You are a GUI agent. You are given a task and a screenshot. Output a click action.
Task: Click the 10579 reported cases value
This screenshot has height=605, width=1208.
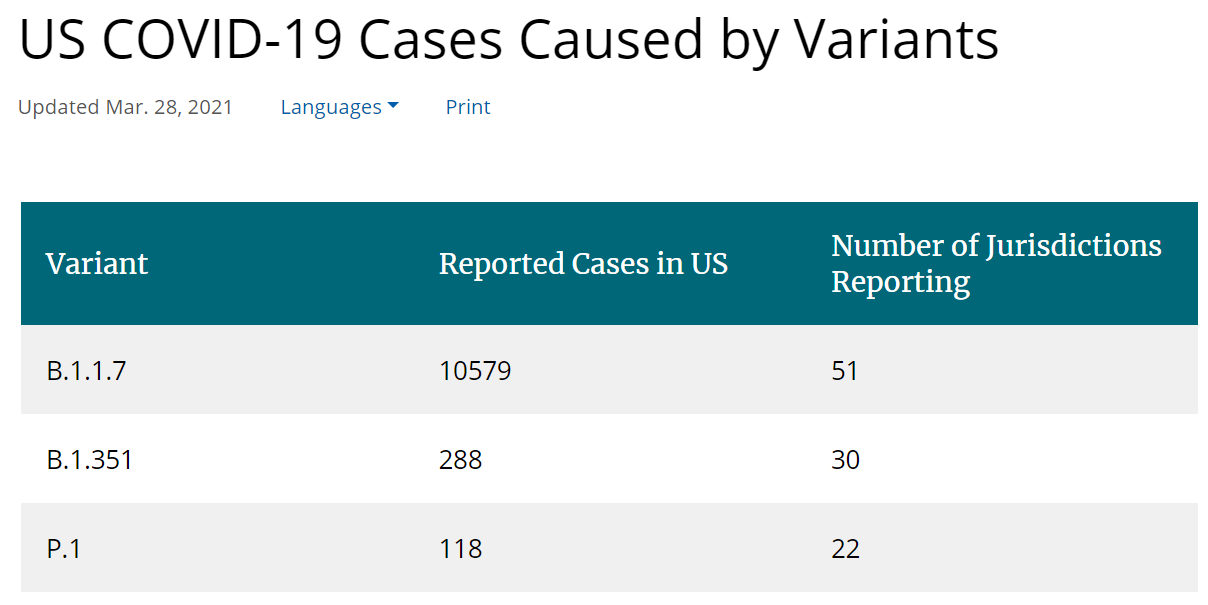[x=475, y=371]
